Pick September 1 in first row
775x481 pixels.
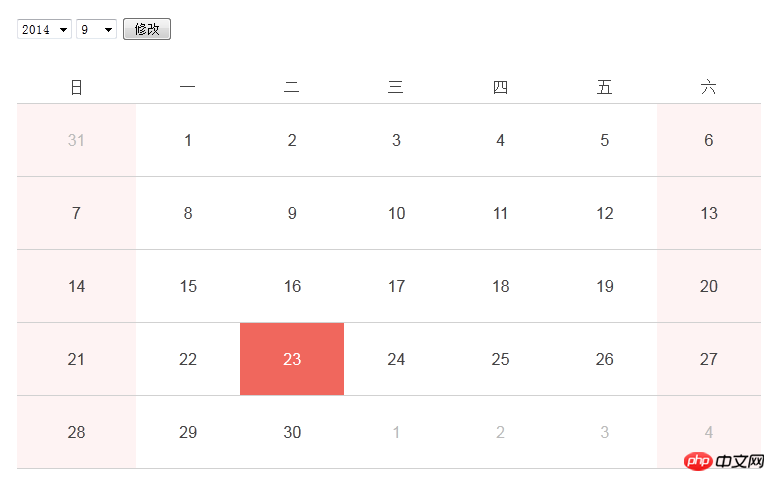tap(188, 140)
